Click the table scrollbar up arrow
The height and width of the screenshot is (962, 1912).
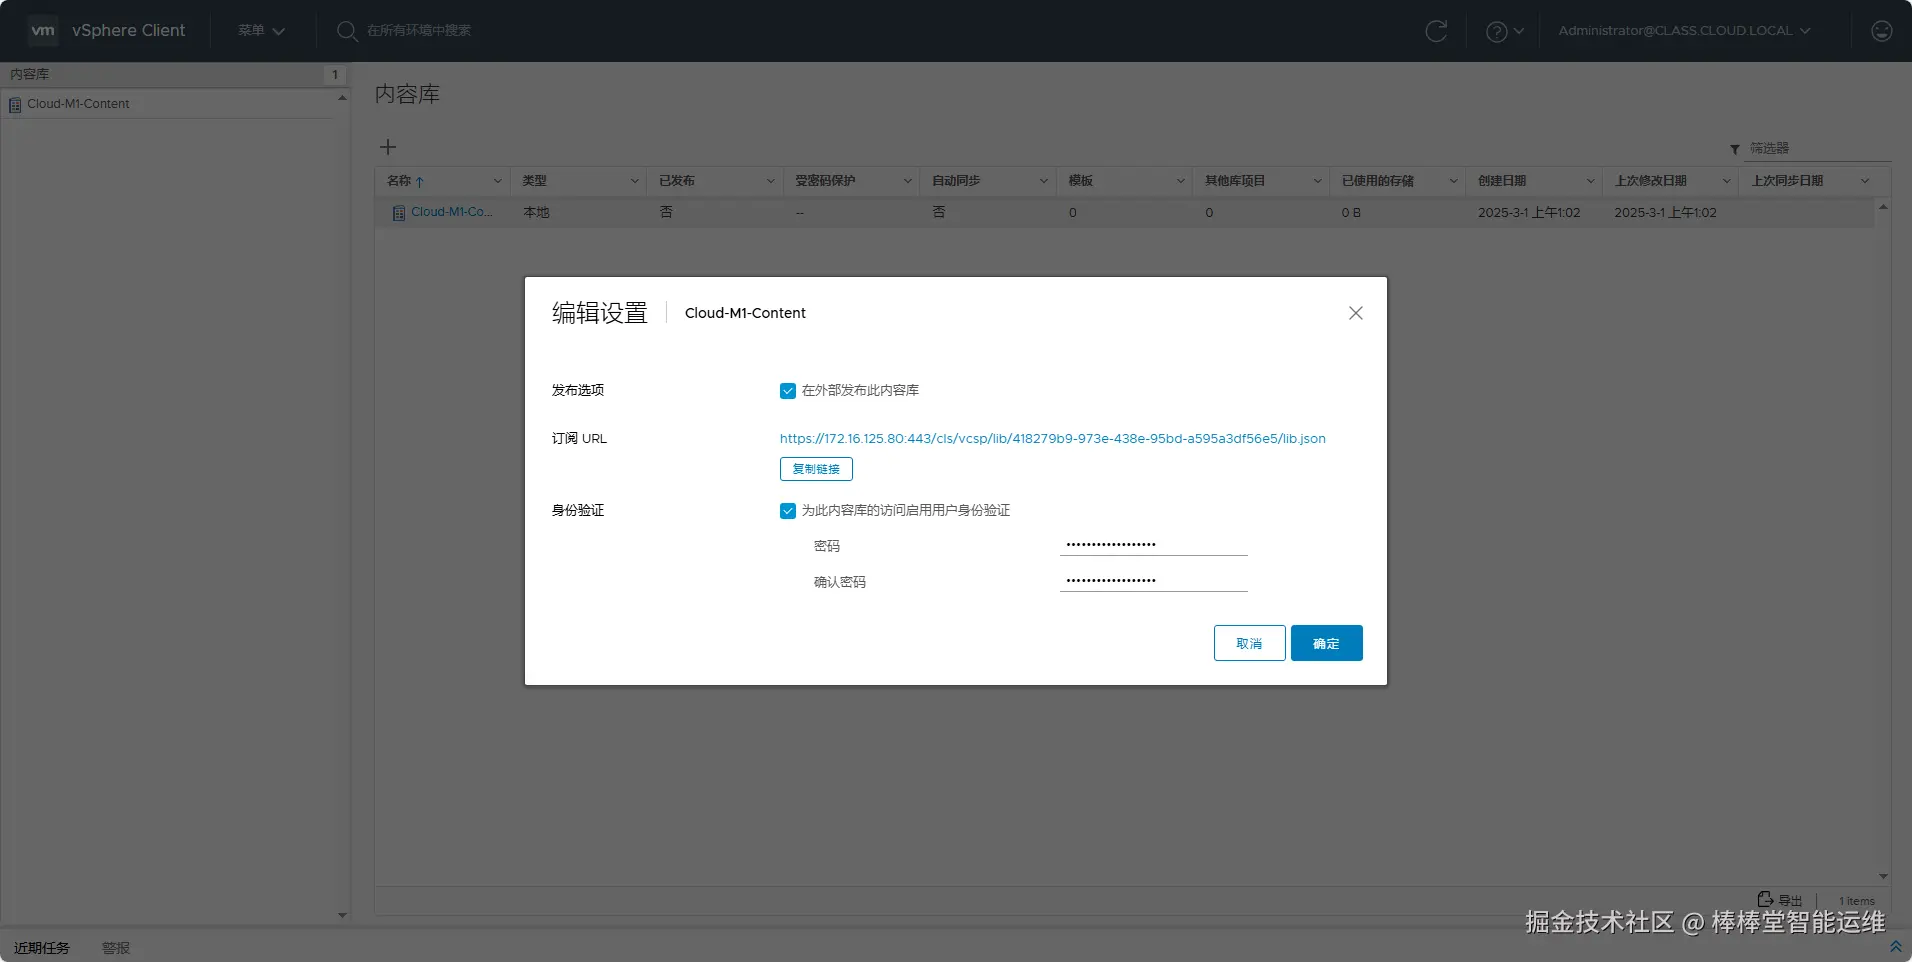[x=1883, y=207]
